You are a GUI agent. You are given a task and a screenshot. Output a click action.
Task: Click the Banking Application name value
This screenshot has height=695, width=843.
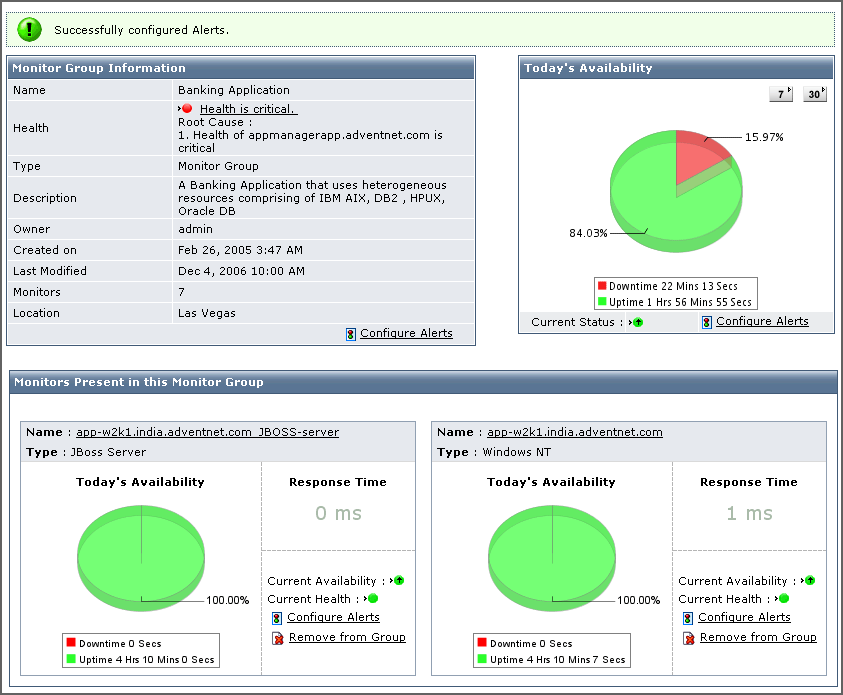pyautogui.click(x=234, y=90)
